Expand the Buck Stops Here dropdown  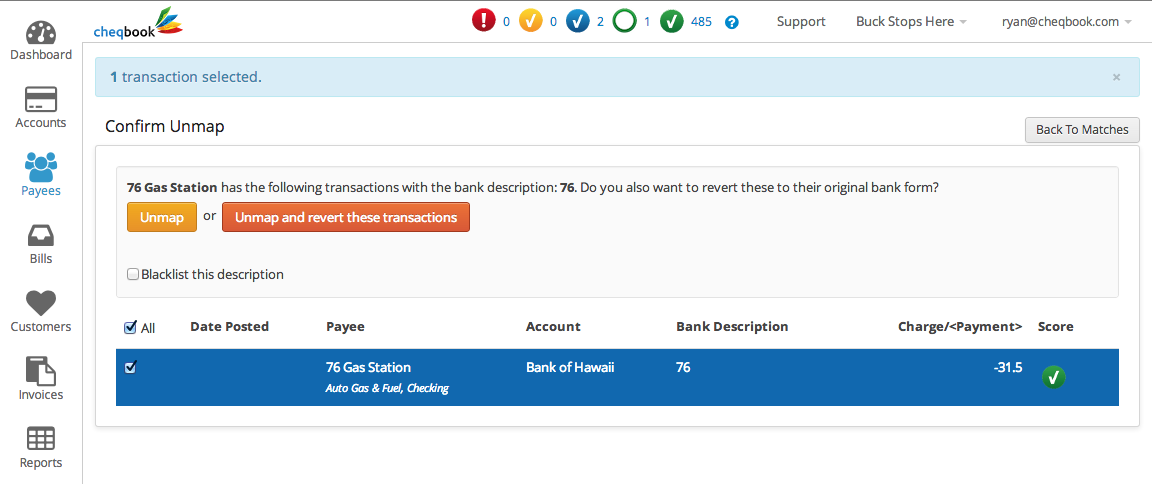point(911,21)
